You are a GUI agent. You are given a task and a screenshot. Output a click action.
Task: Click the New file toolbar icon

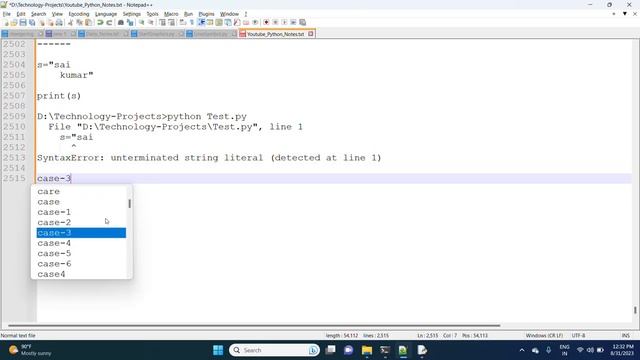pyautogui.click(x=6, y=22)
